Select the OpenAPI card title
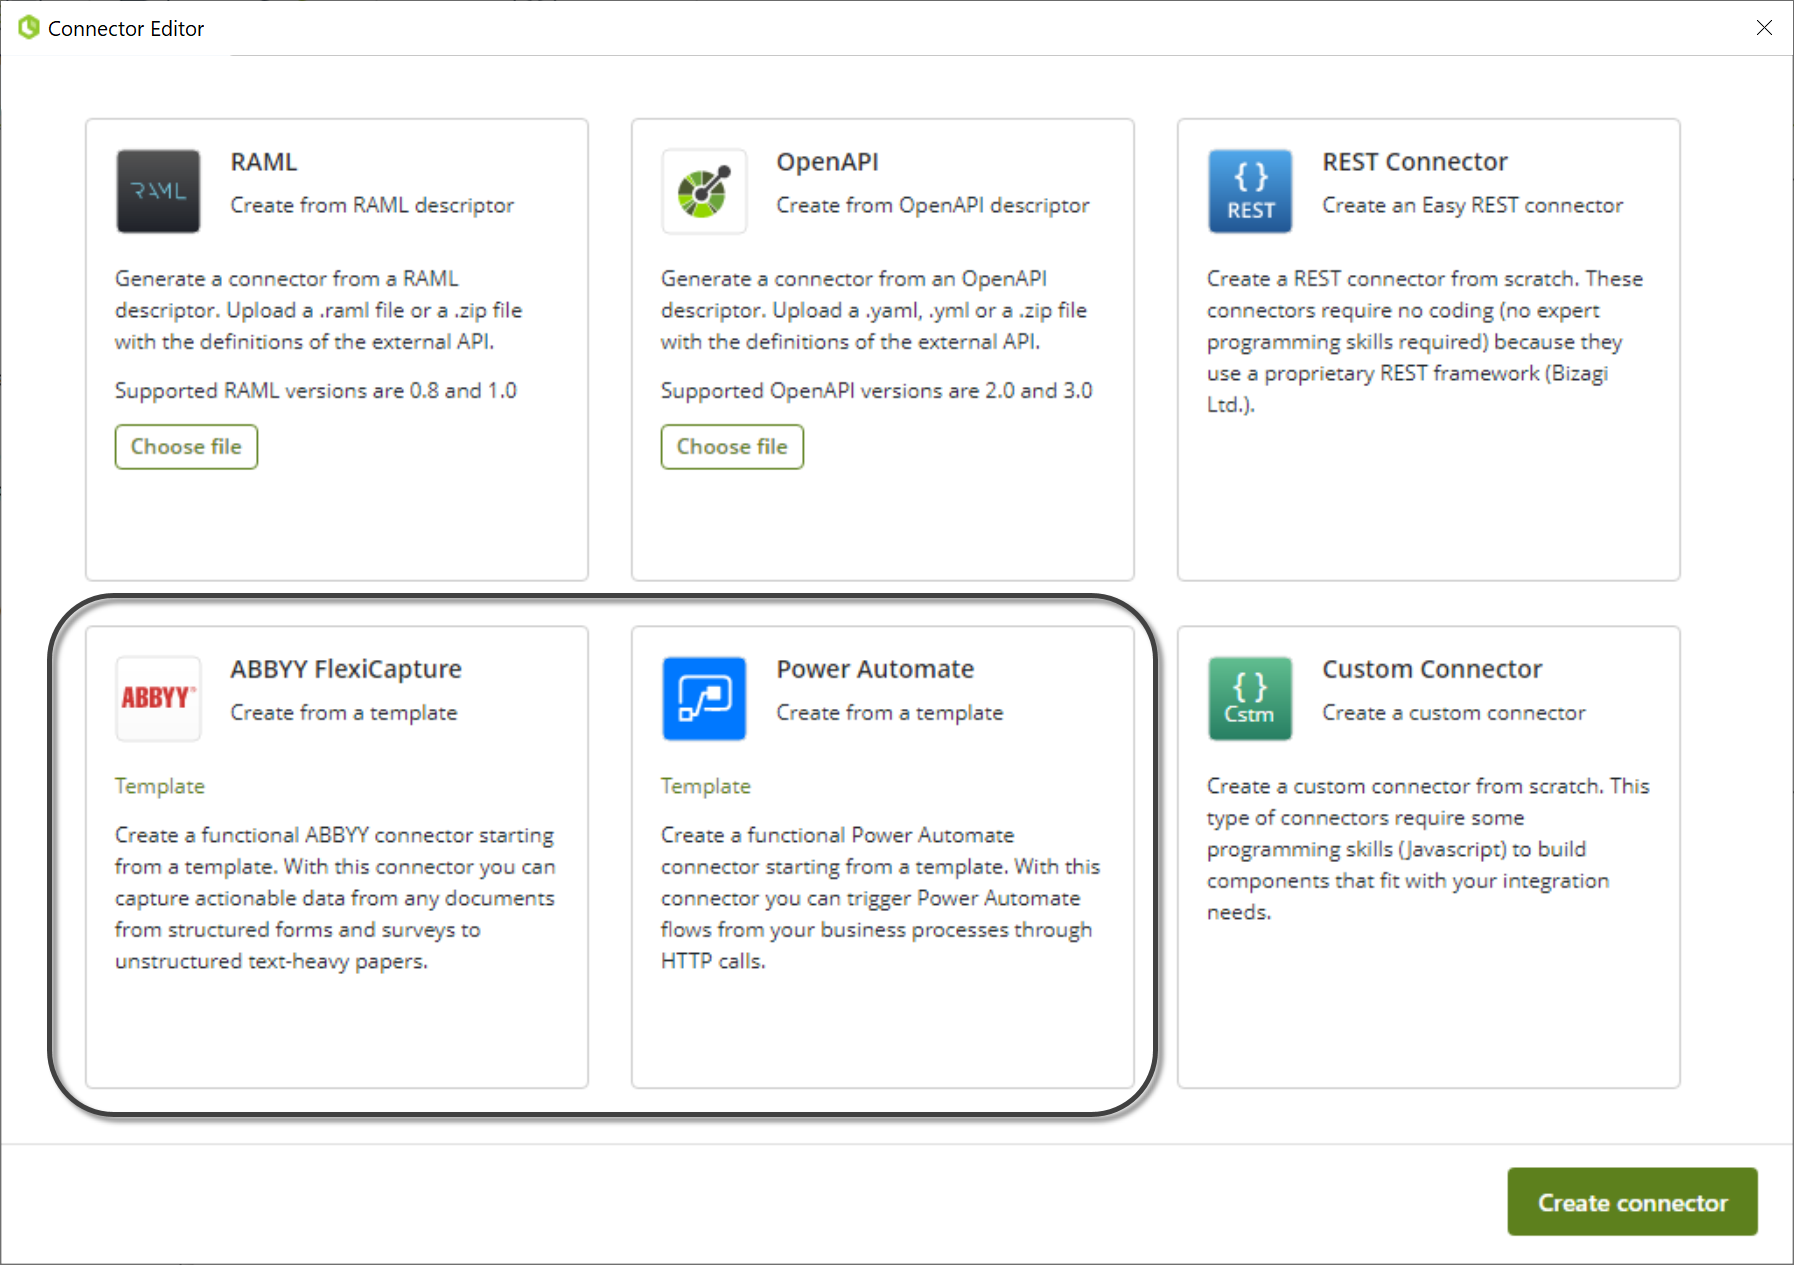This screenshot has height=1265, width=1794. click(828, 162)
